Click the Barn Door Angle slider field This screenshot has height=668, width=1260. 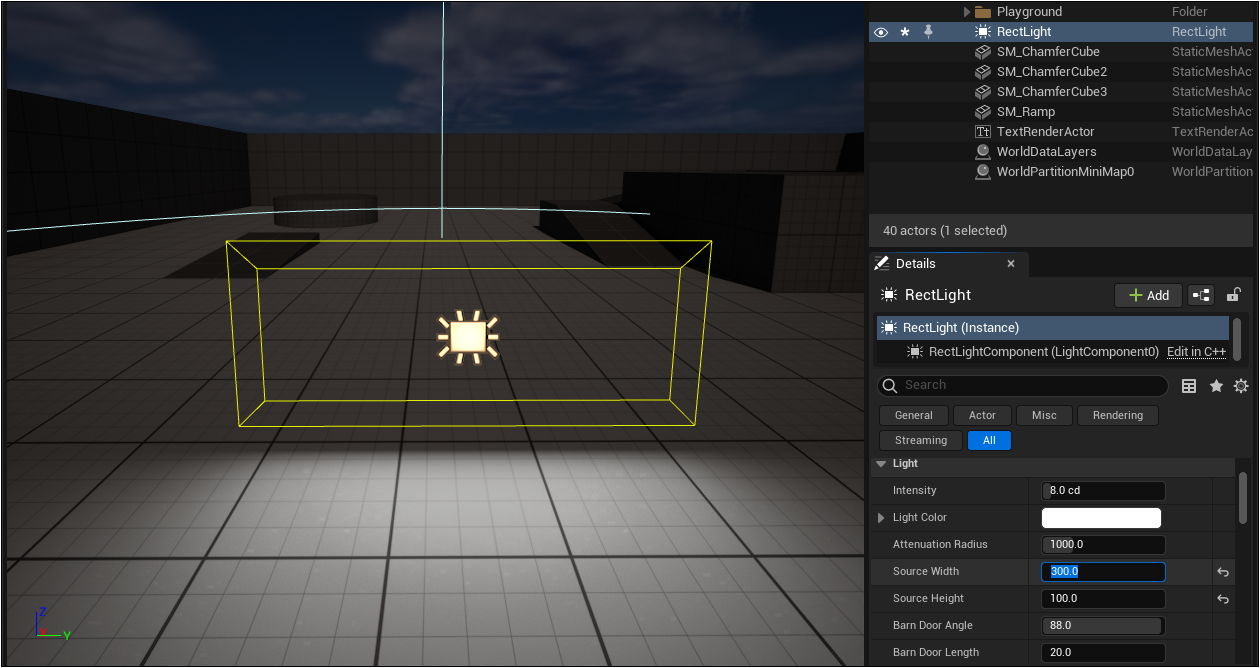1103,626
